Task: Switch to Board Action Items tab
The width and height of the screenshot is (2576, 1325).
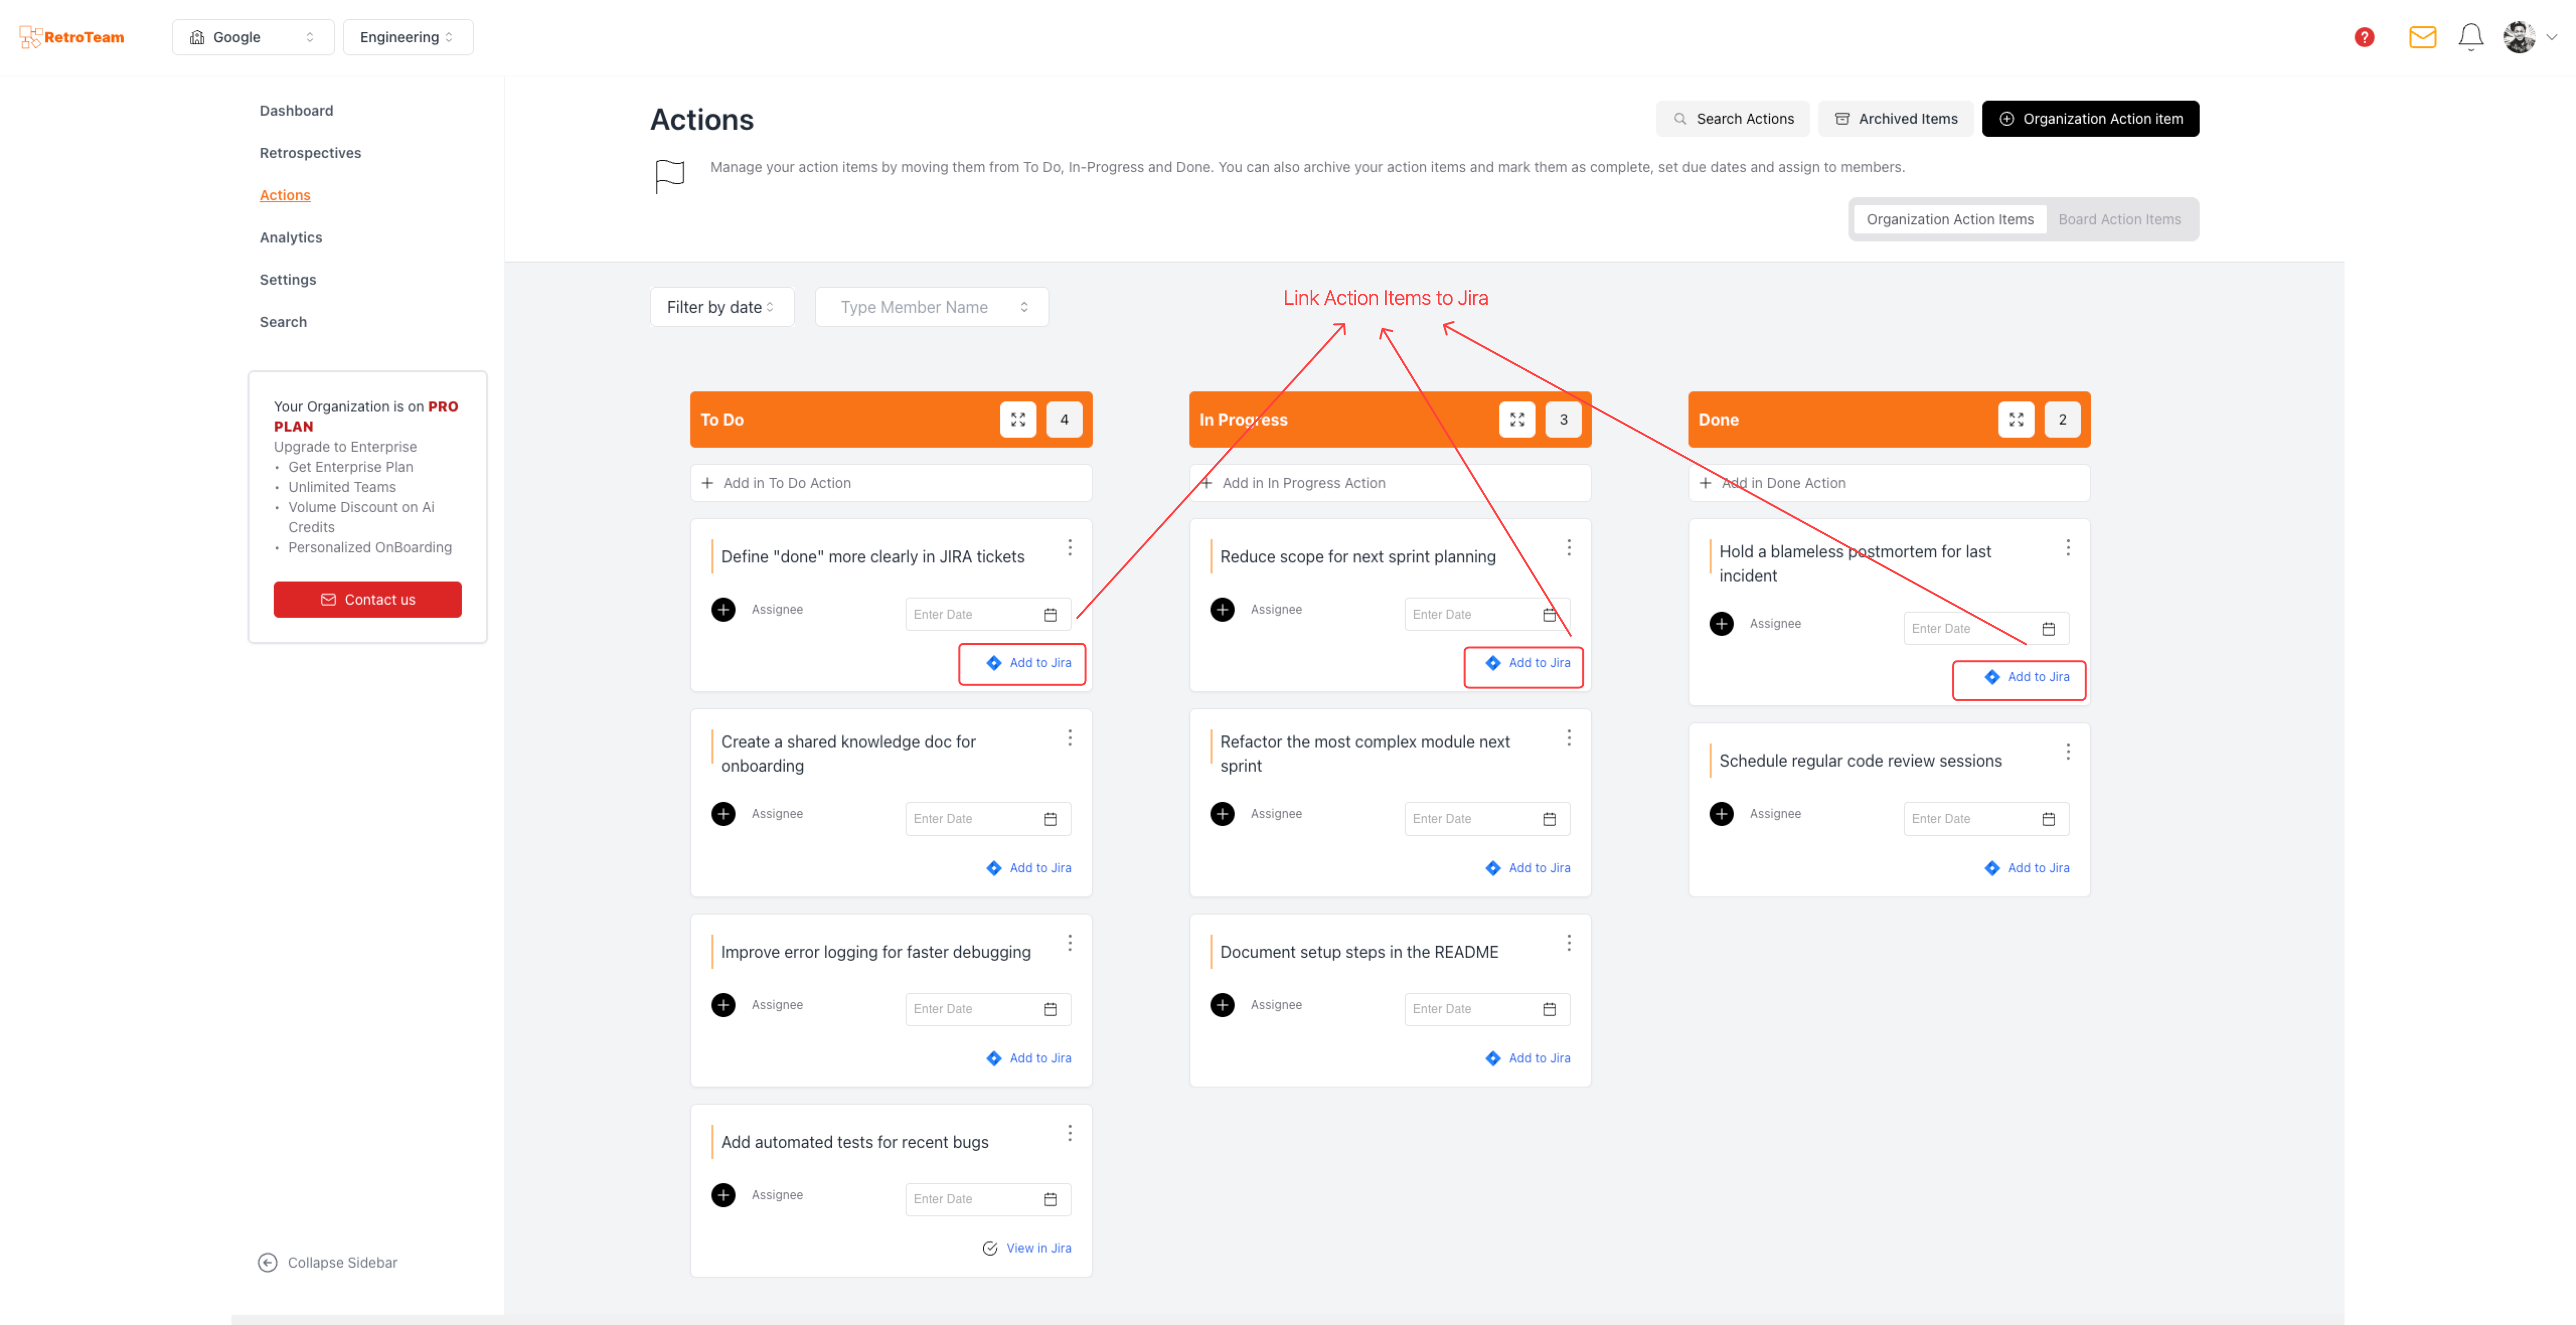Action: tap(2119, 220)
